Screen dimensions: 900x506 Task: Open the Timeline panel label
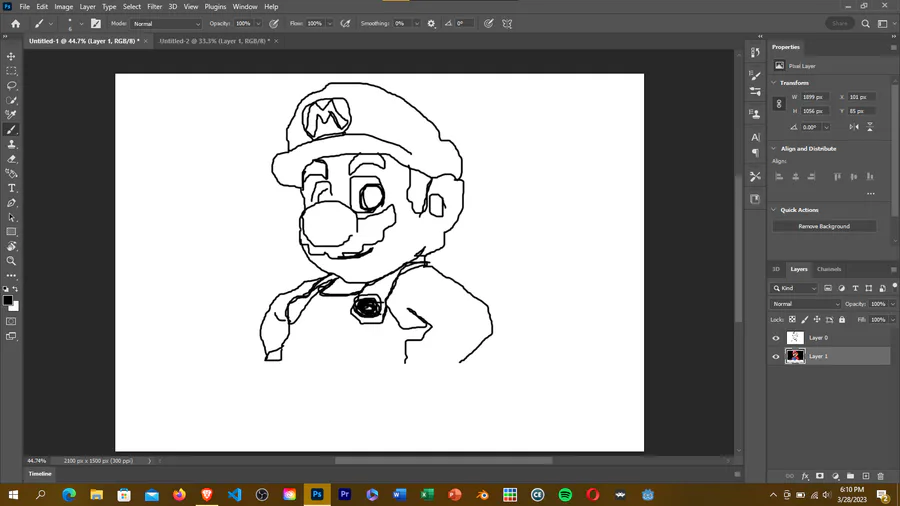(40, 474)
